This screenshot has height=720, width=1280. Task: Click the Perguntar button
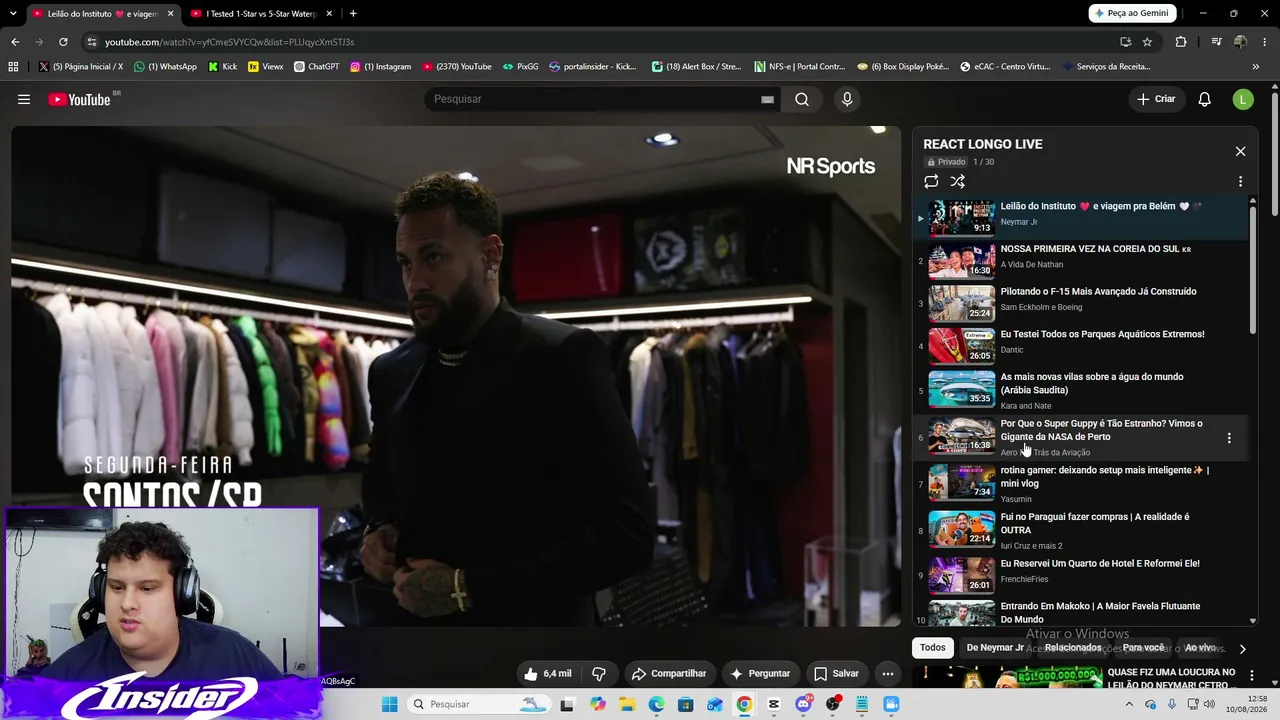760,673
